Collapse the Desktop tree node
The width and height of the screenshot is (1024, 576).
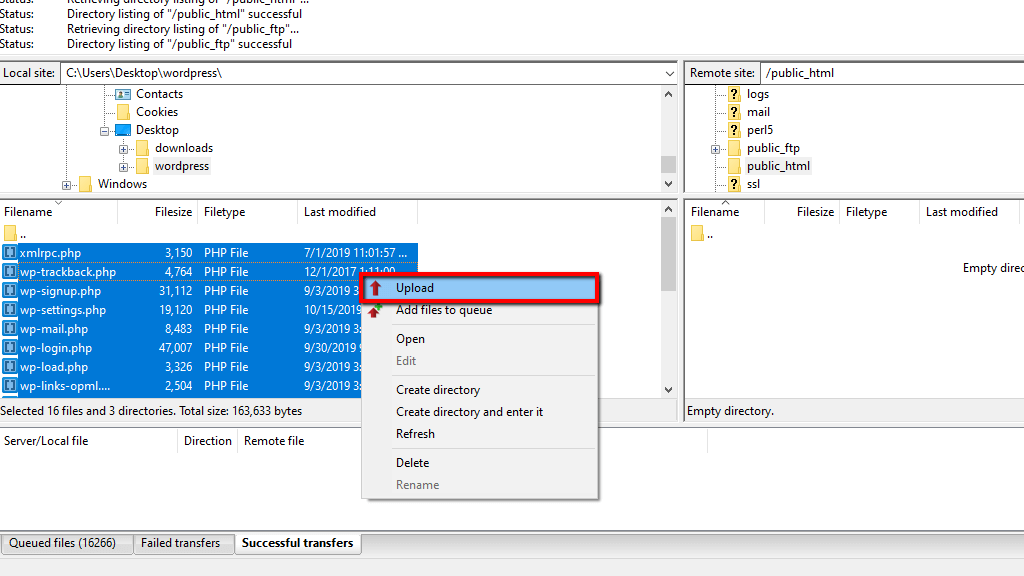pyautogui.click(x=104, y=131)
